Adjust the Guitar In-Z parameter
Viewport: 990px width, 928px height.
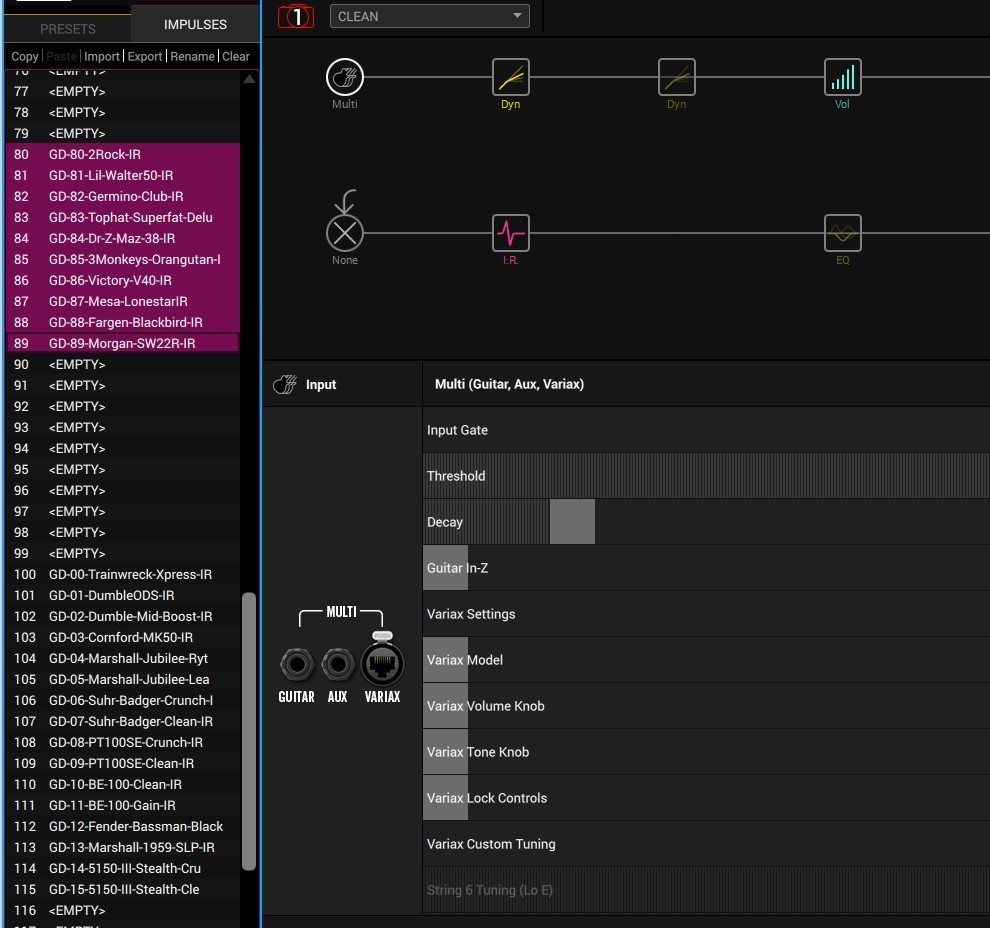706,568
